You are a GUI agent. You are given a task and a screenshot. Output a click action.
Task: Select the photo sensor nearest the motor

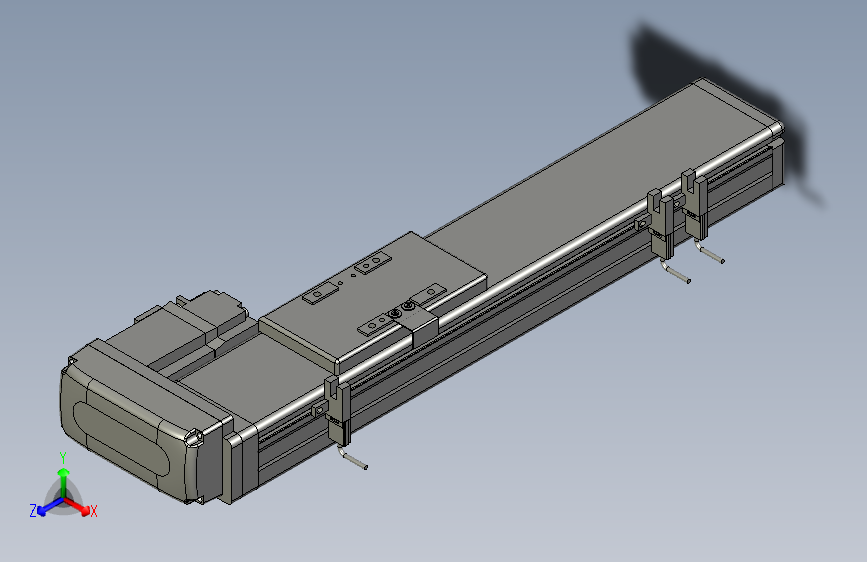click(338, 411)
